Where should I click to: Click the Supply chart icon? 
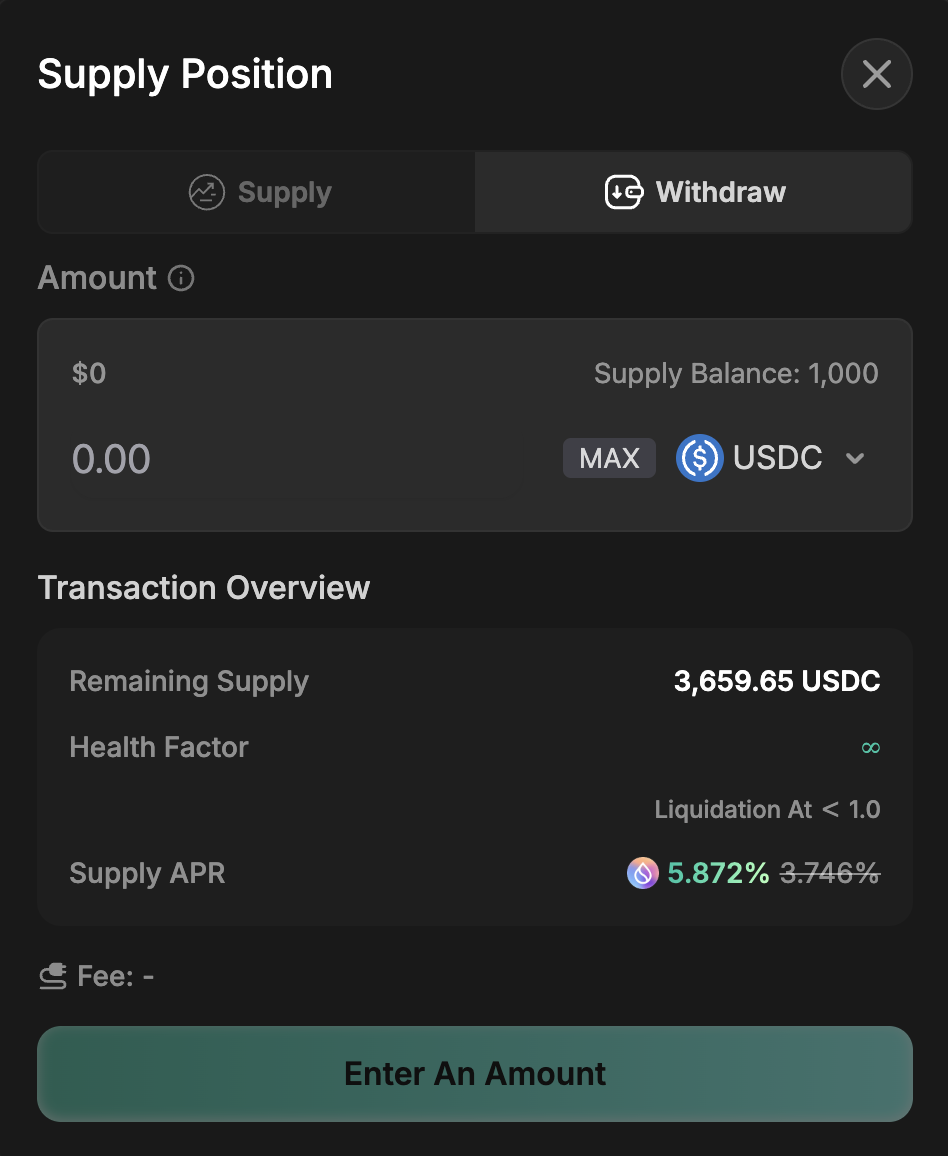point(207,192)
